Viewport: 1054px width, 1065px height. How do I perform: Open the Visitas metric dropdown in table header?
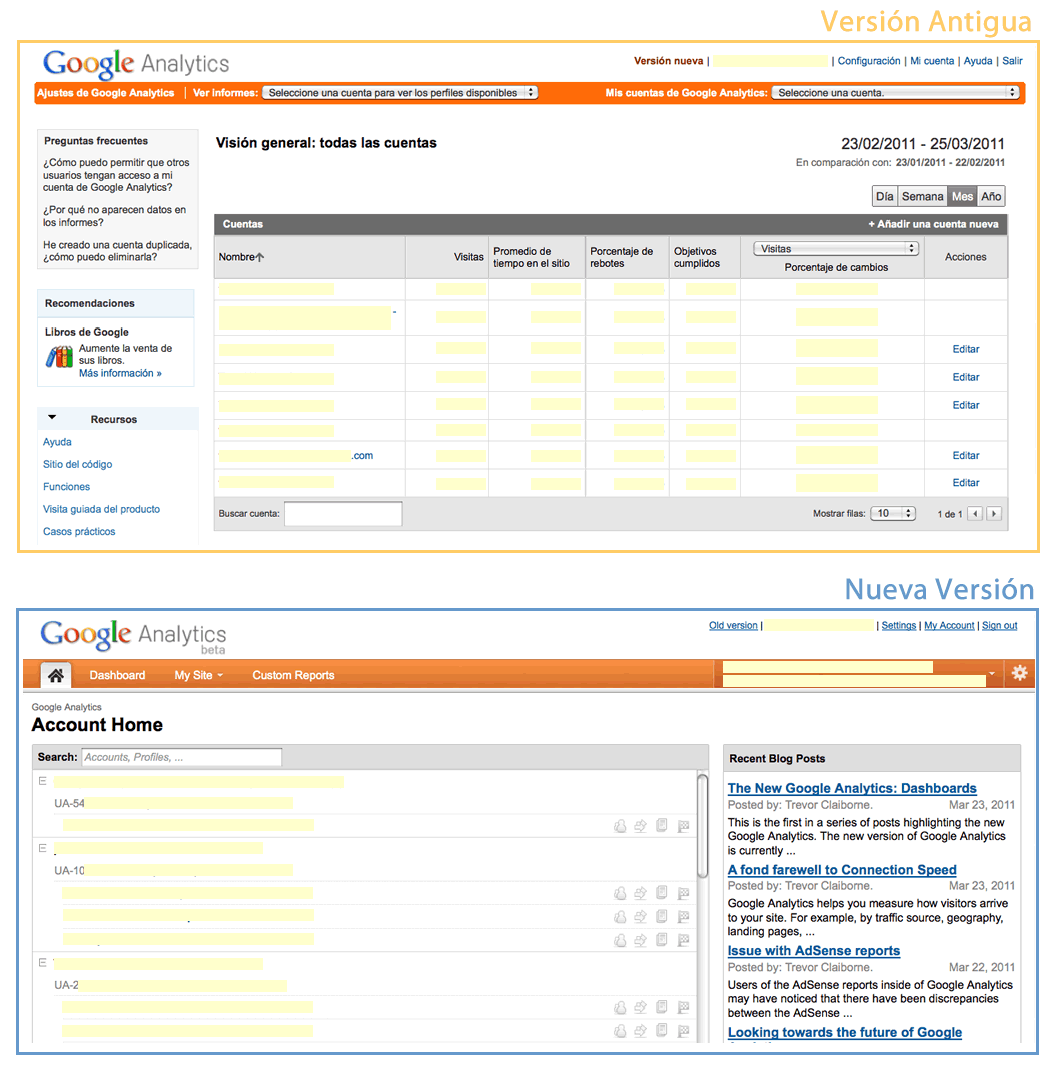[836, 249]
